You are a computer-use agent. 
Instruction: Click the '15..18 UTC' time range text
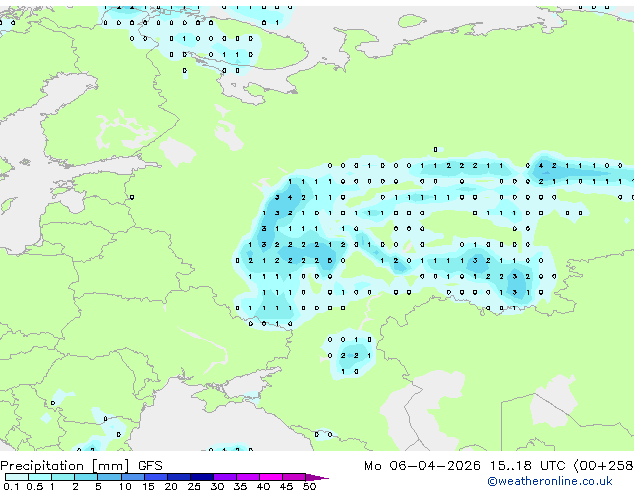pos(528,466)
